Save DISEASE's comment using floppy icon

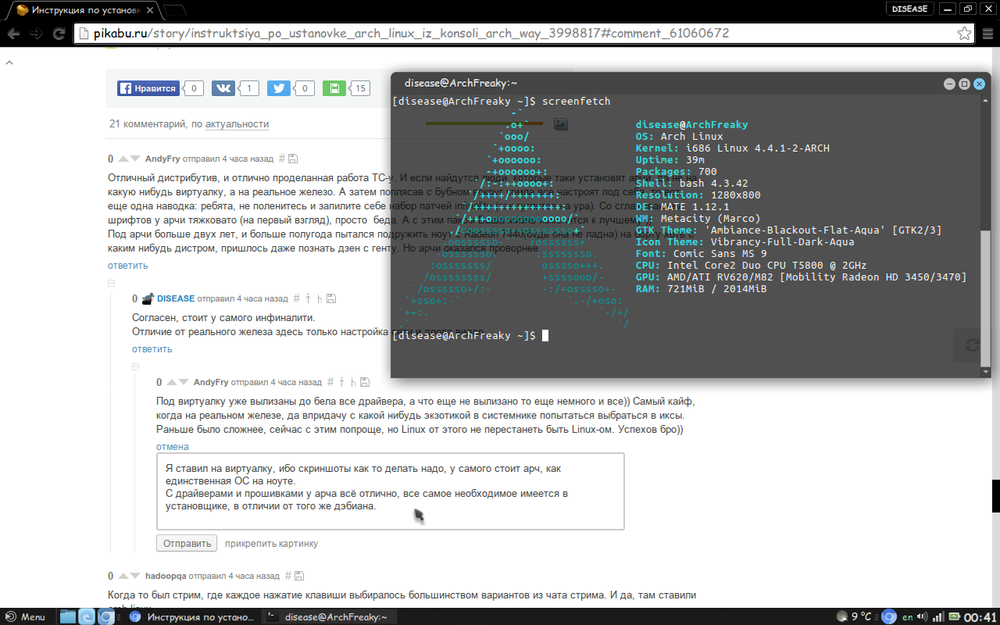(331, 299)
